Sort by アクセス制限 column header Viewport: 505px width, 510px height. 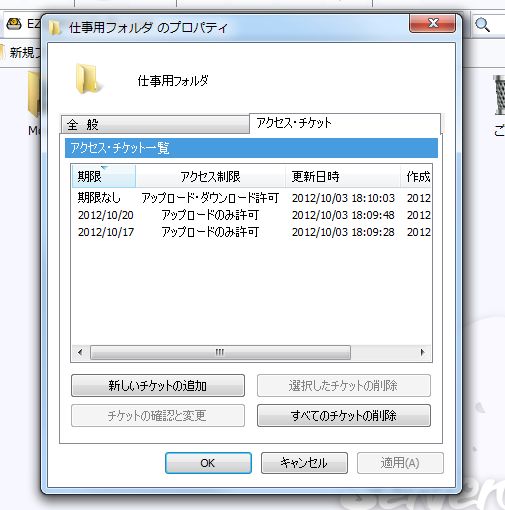point(210,176)
